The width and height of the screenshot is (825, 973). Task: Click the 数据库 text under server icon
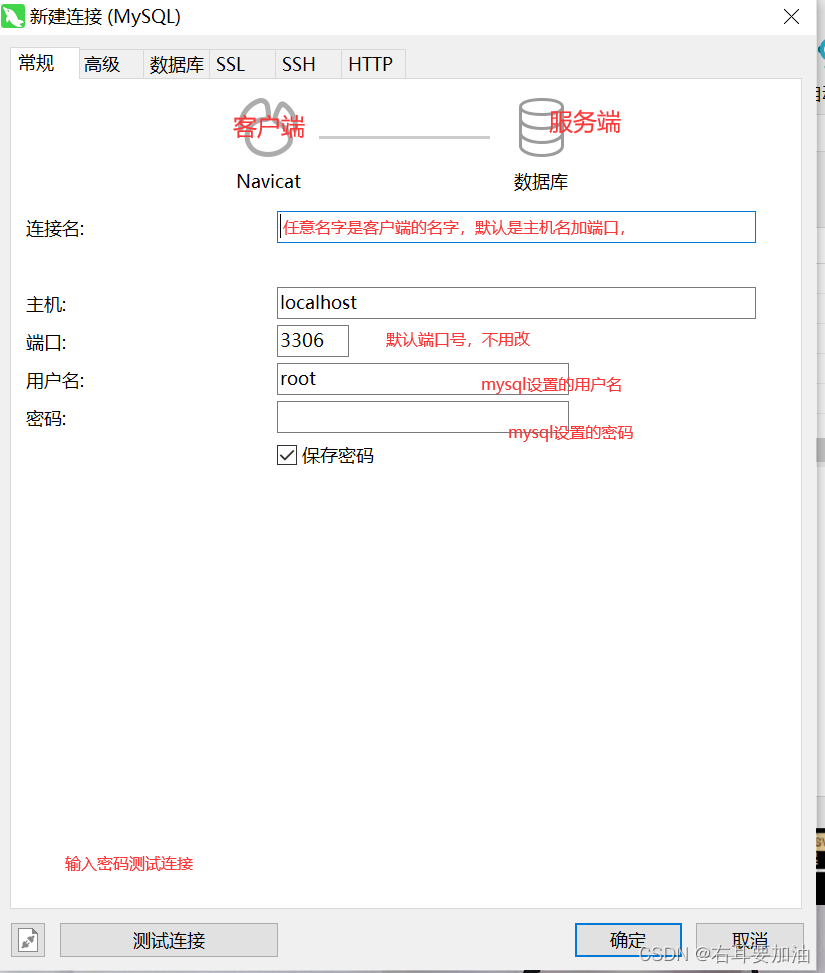(x=541, y=182)
